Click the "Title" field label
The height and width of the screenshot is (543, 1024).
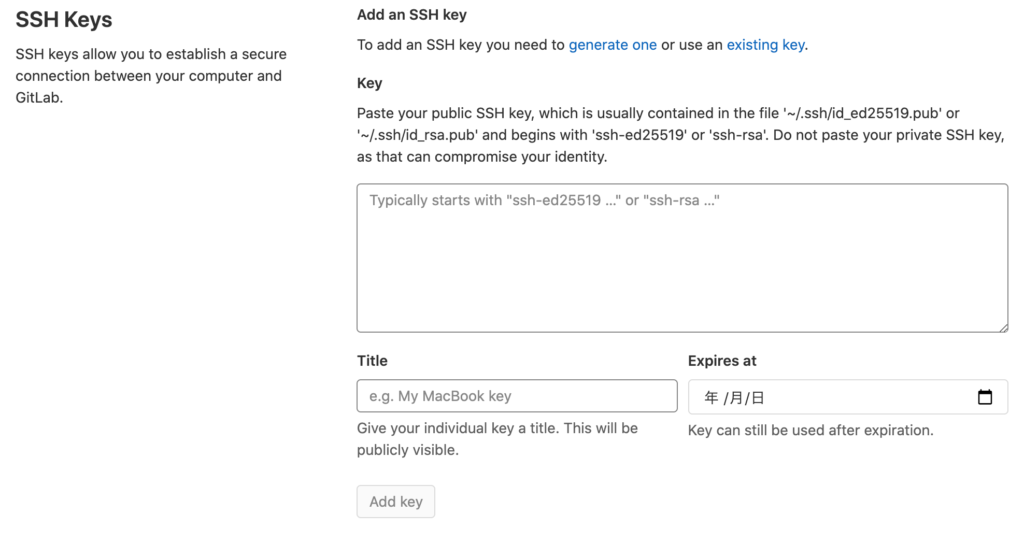[x=372, y=361]
